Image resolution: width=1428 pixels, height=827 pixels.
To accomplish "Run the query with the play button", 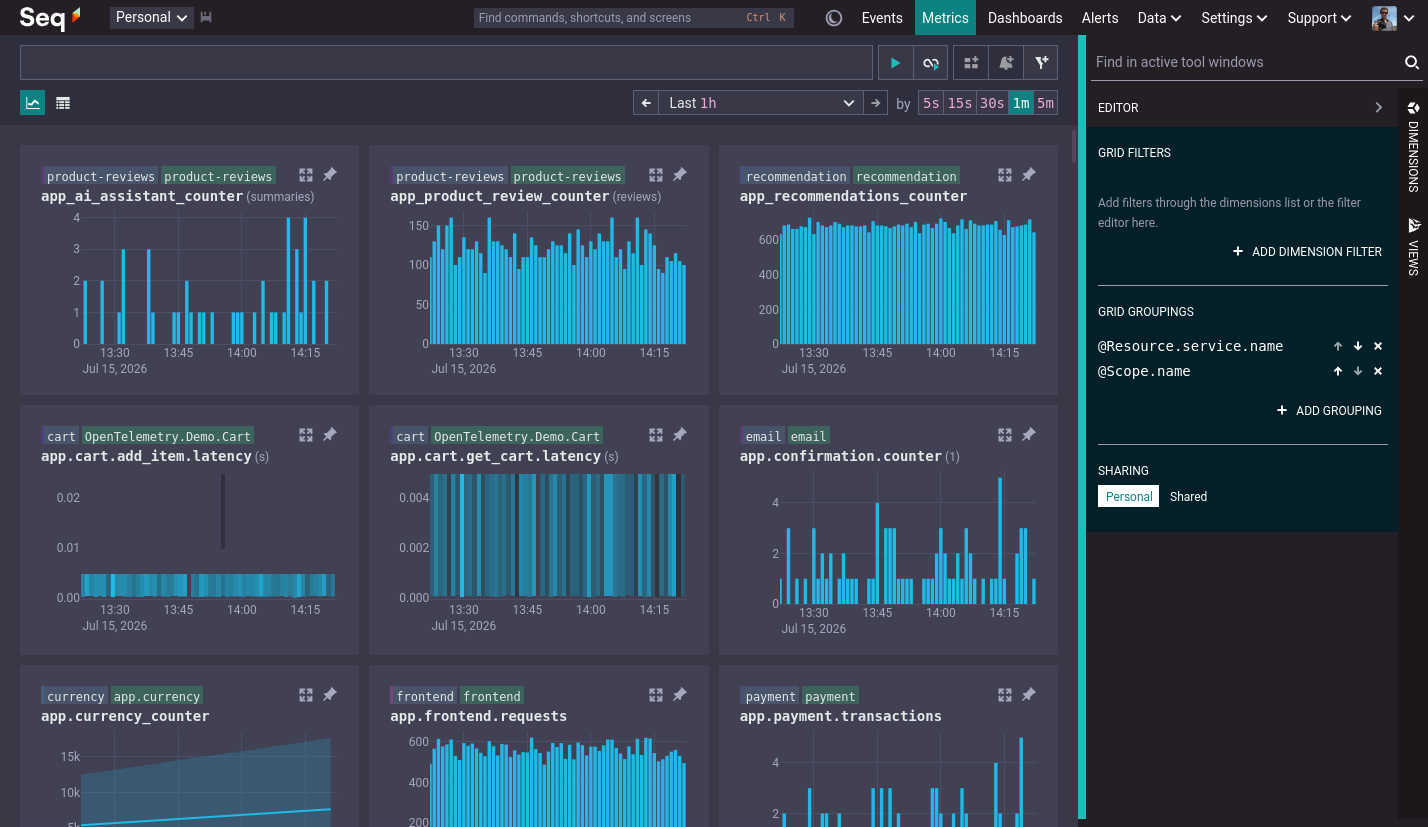I will tap(895, 62).
